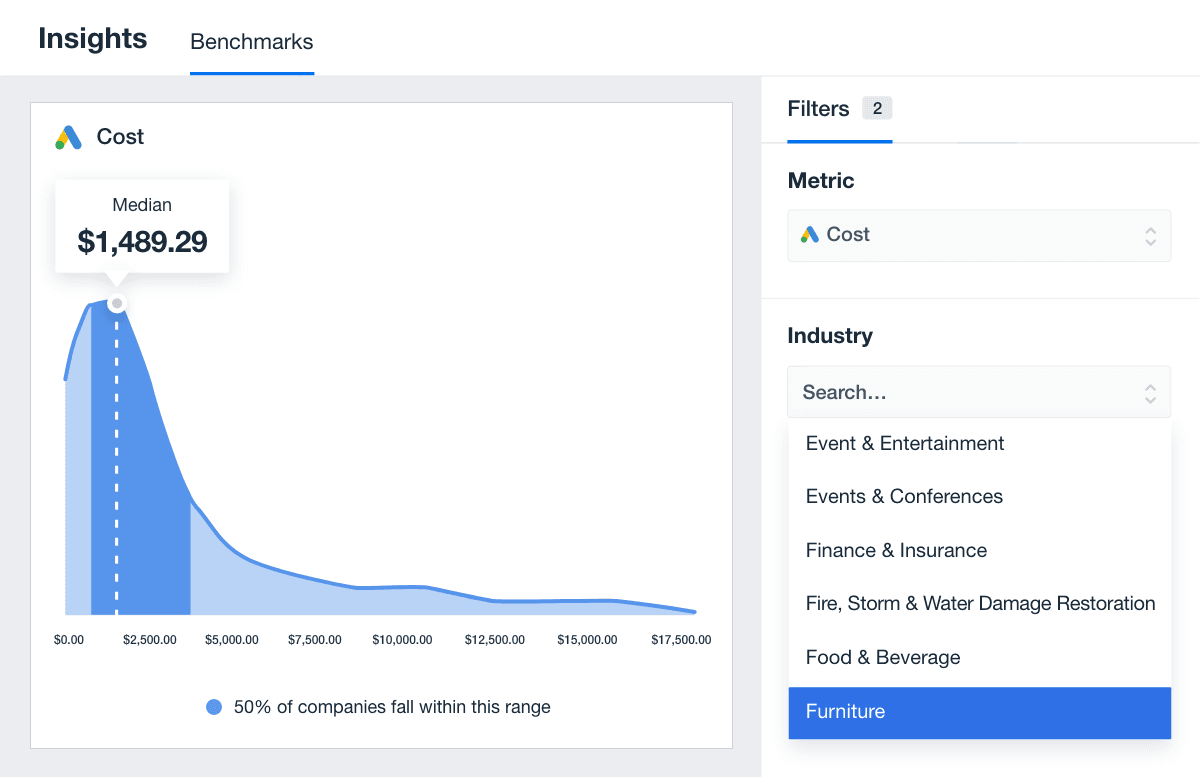This screenshot has height=777, width=1200.
Task: Choose Food & Beverage industry
Action: click(x=883, y=658)
